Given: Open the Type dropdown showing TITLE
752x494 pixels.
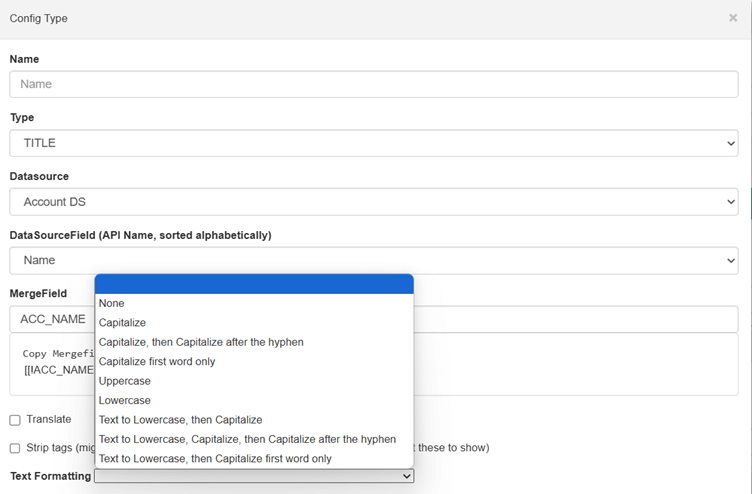Looking at the screenshot, I should point(374,143).
